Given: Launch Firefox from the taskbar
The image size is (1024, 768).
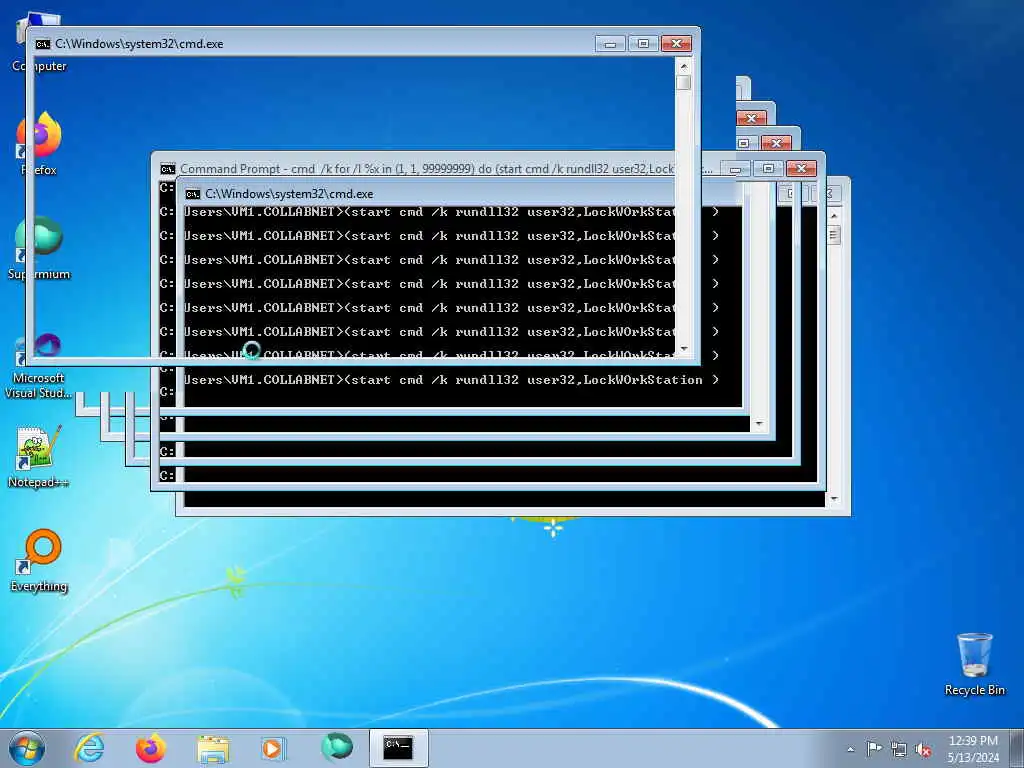Looking at the screenshot, I should coord(151,748).
